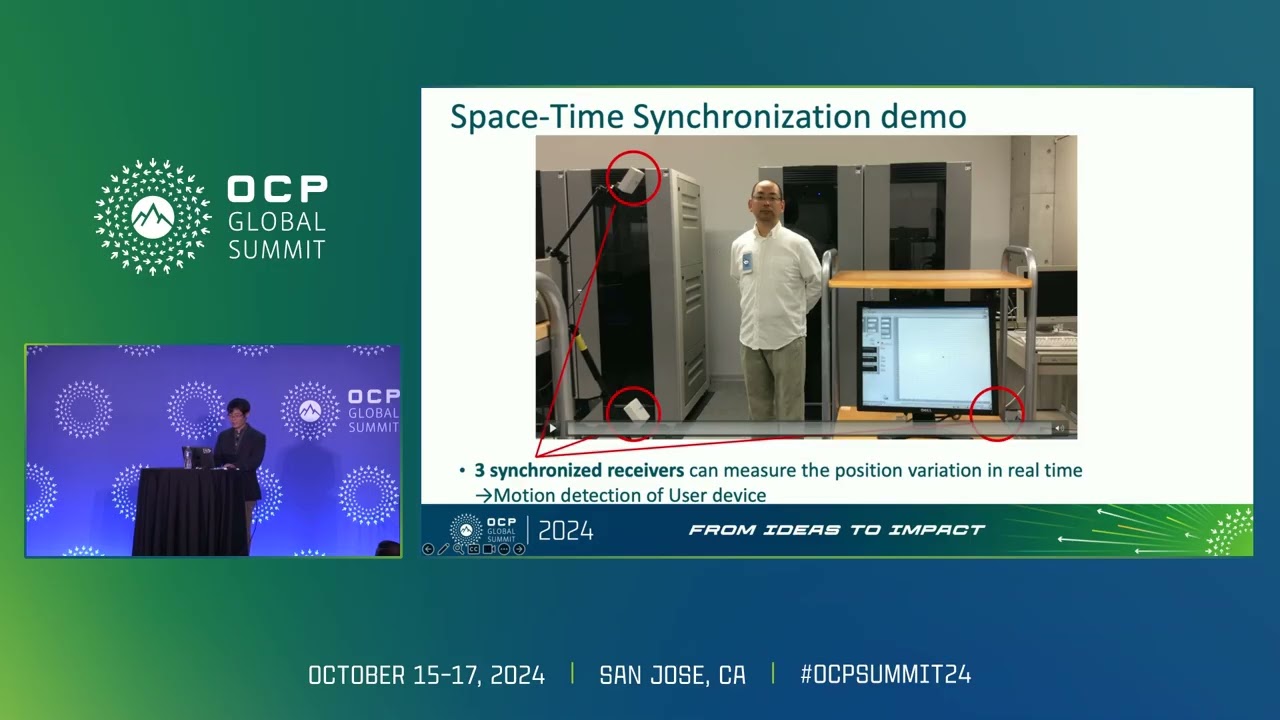The image size is (1280, 720).
Task: Click the large OCP Global Summit logo
Action: click(211, 216)
